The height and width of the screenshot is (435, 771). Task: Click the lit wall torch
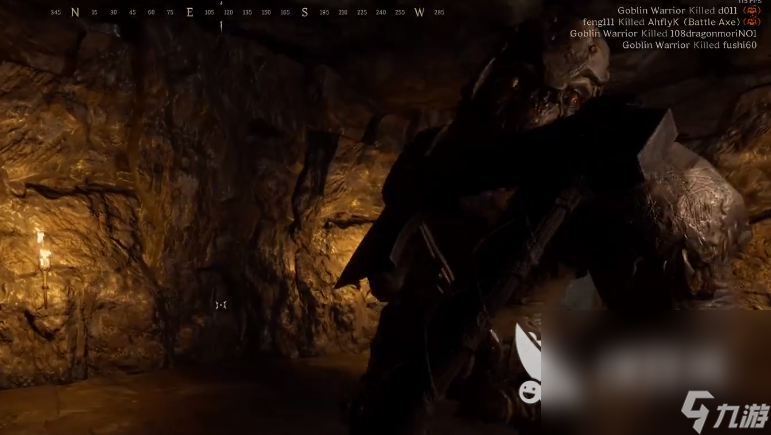pyautogui.click(x=44, y=269)
